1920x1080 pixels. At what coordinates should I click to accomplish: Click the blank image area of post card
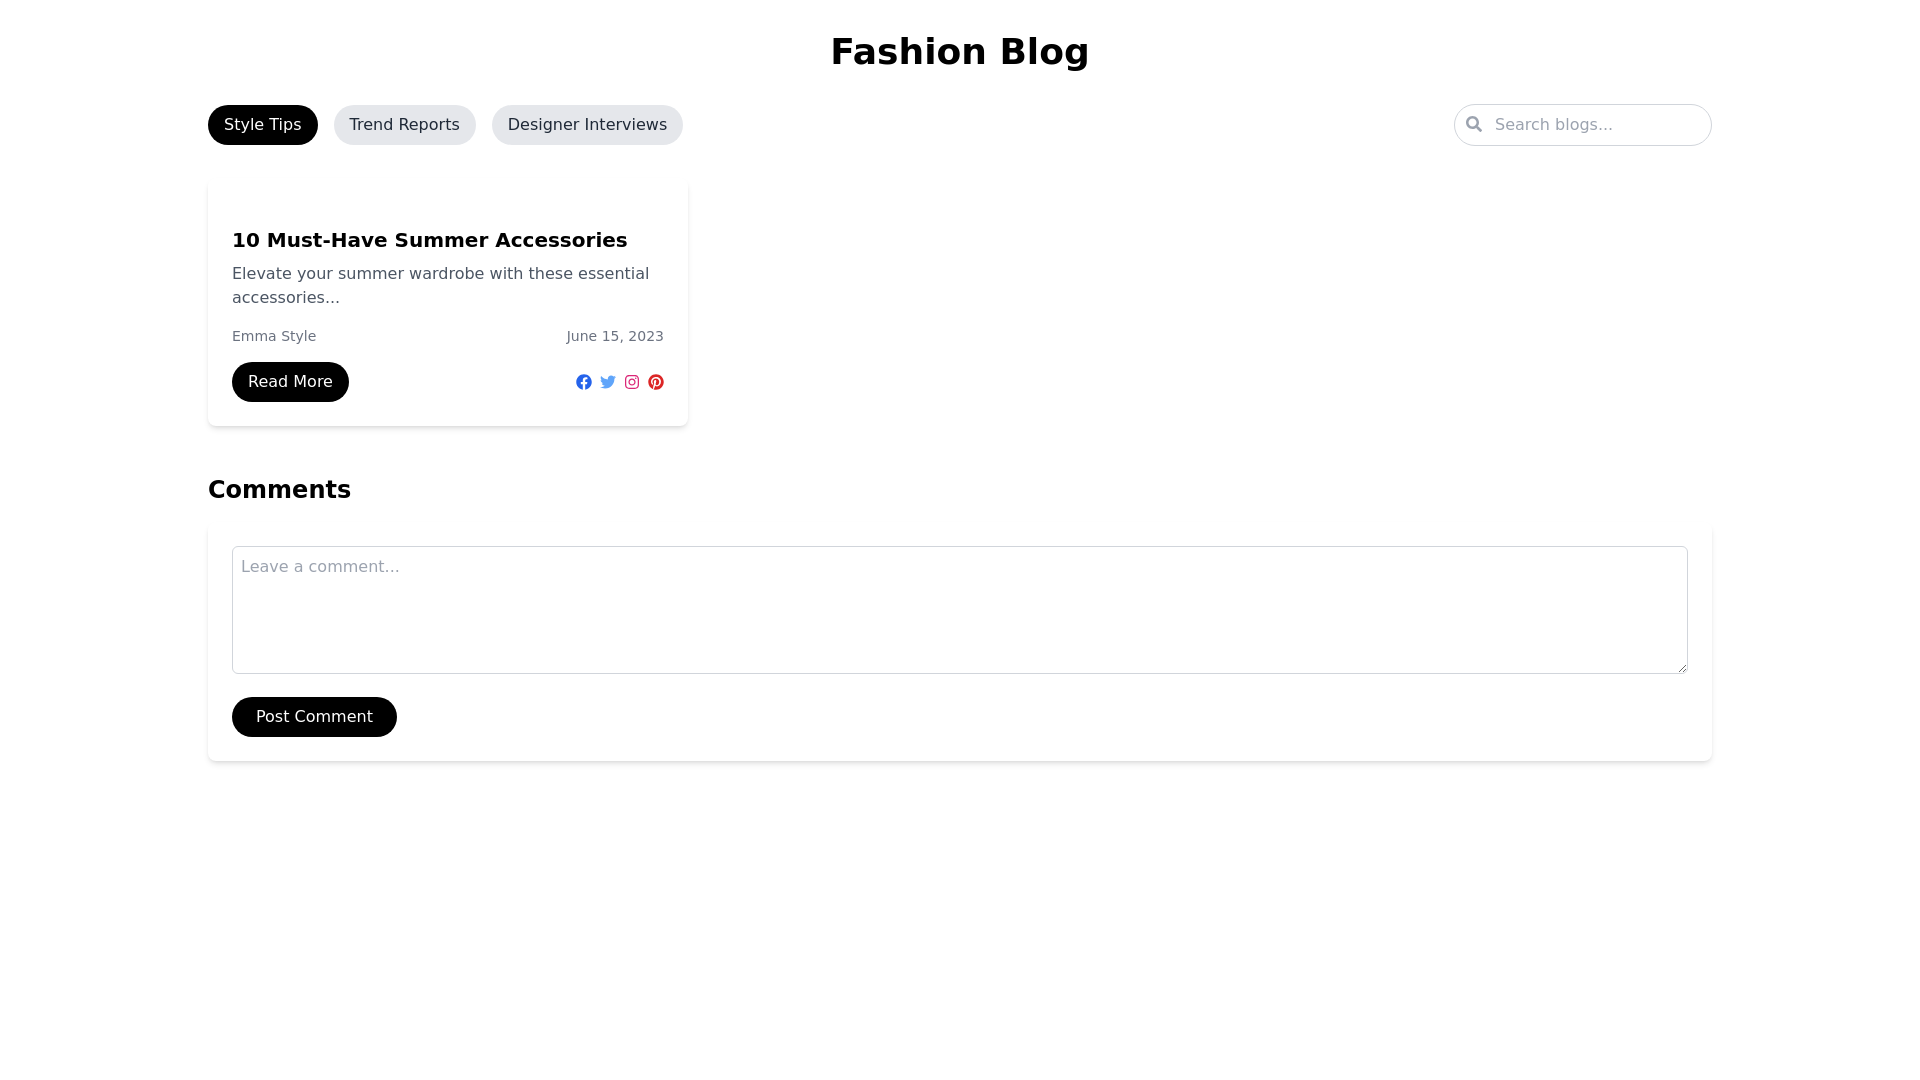click(x=447, y=197)
